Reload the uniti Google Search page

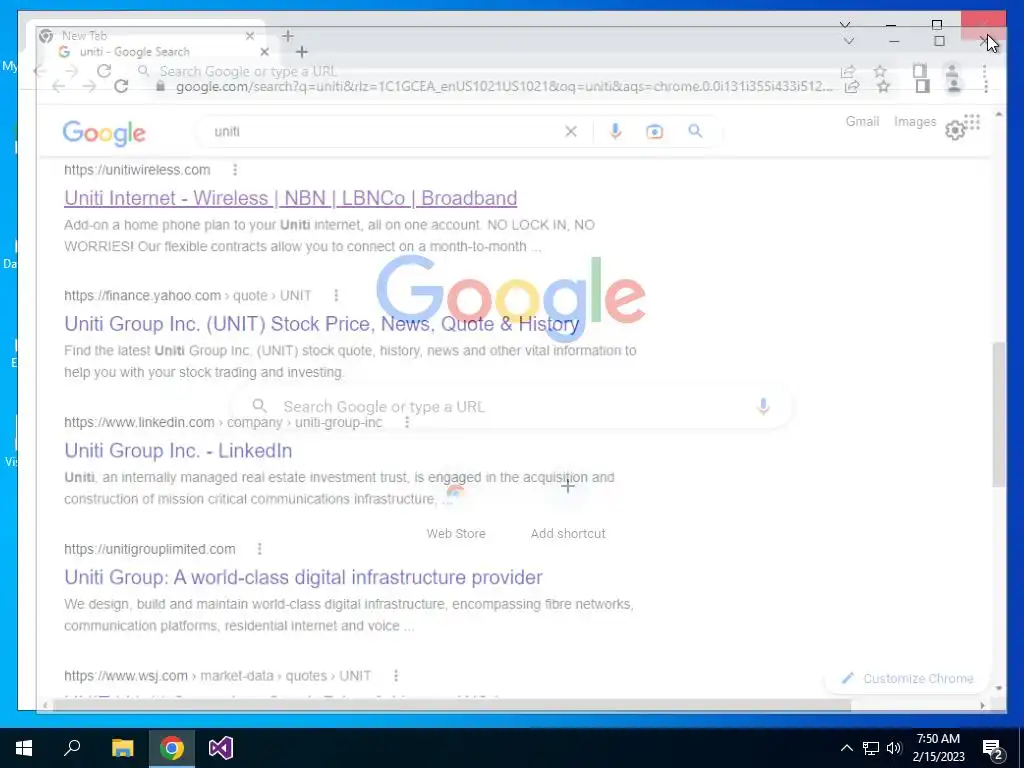121,86
